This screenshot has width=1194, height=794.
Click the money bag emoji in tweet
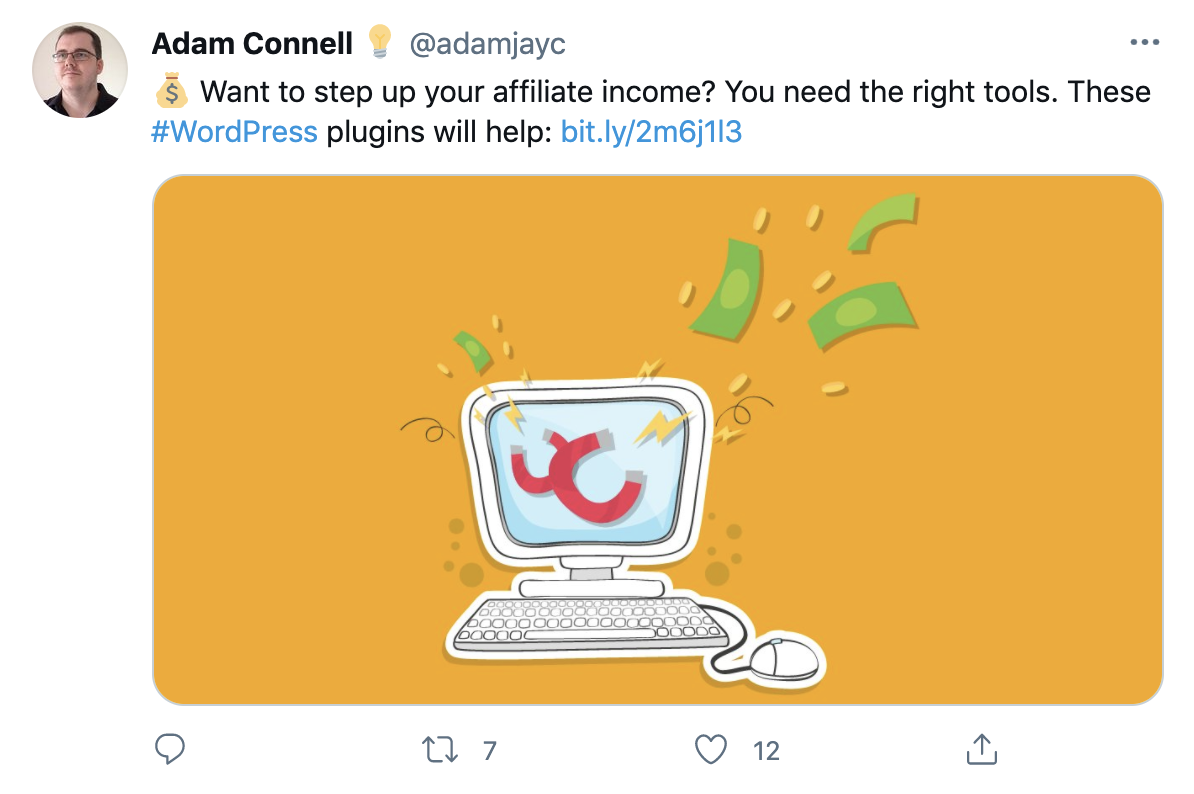pyautogui.click(x=171, y=93)
